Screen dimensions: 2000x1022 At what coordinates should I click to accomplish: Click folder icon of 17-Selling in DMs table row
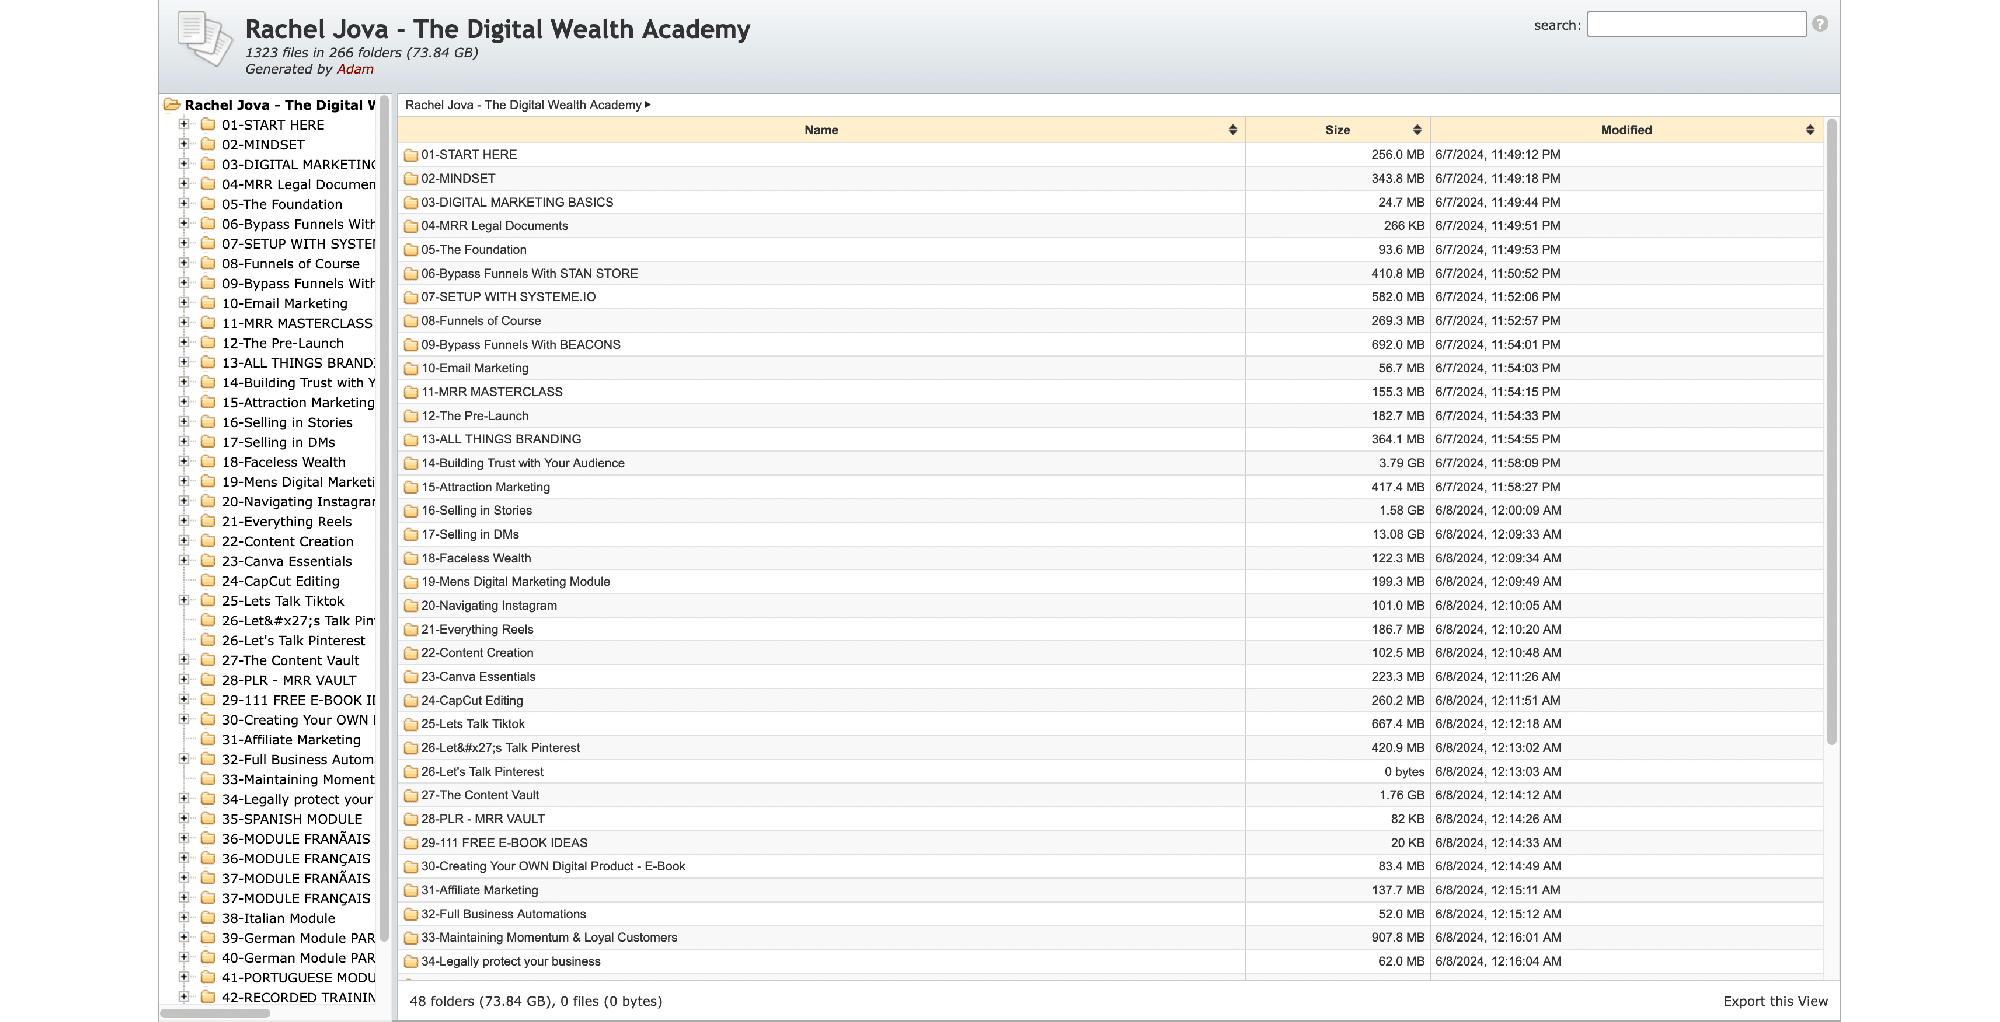pos(411,535)
